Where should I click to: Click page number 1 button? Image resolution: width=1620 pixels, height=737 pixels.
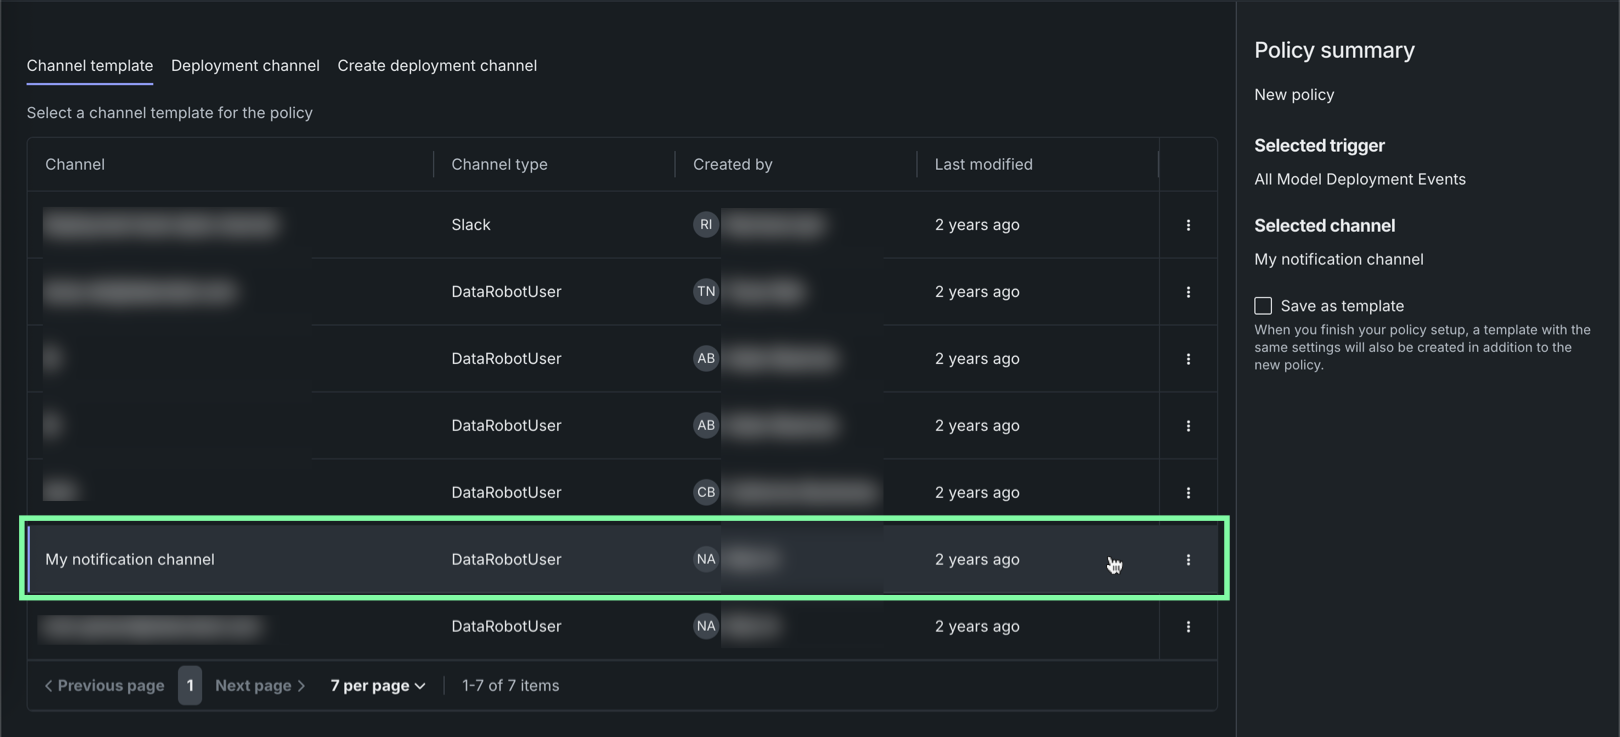pyautogui.click(x=190, y=686)
